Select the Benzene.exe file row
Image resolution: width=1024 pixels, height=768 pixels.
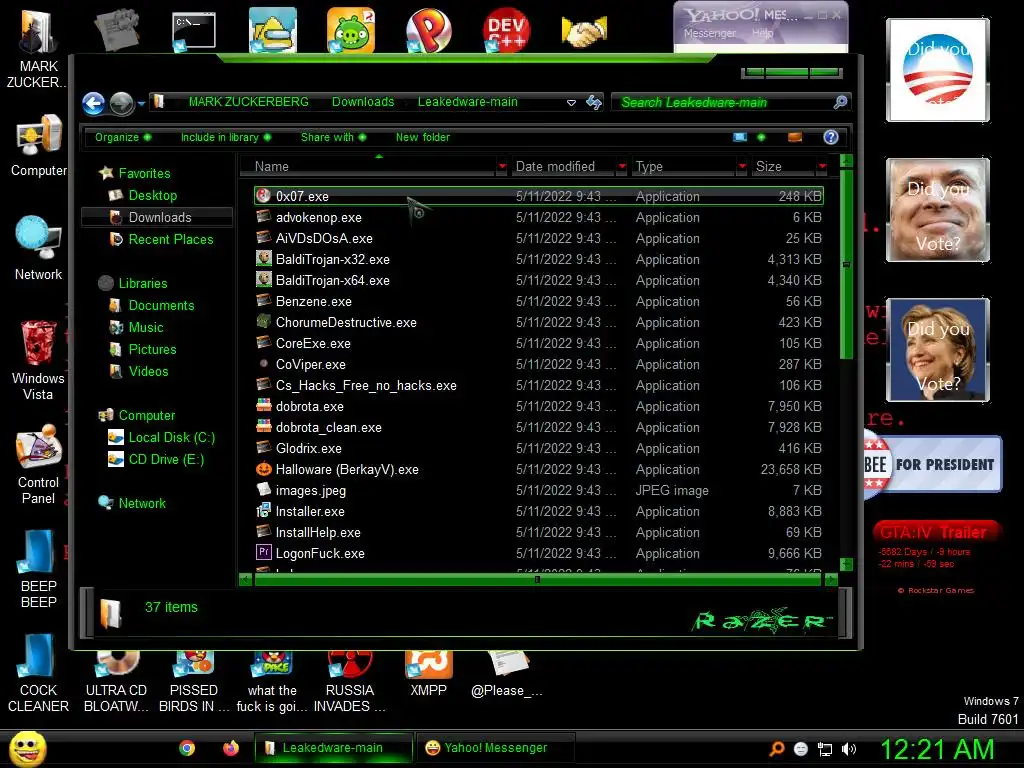coord(539,301)
